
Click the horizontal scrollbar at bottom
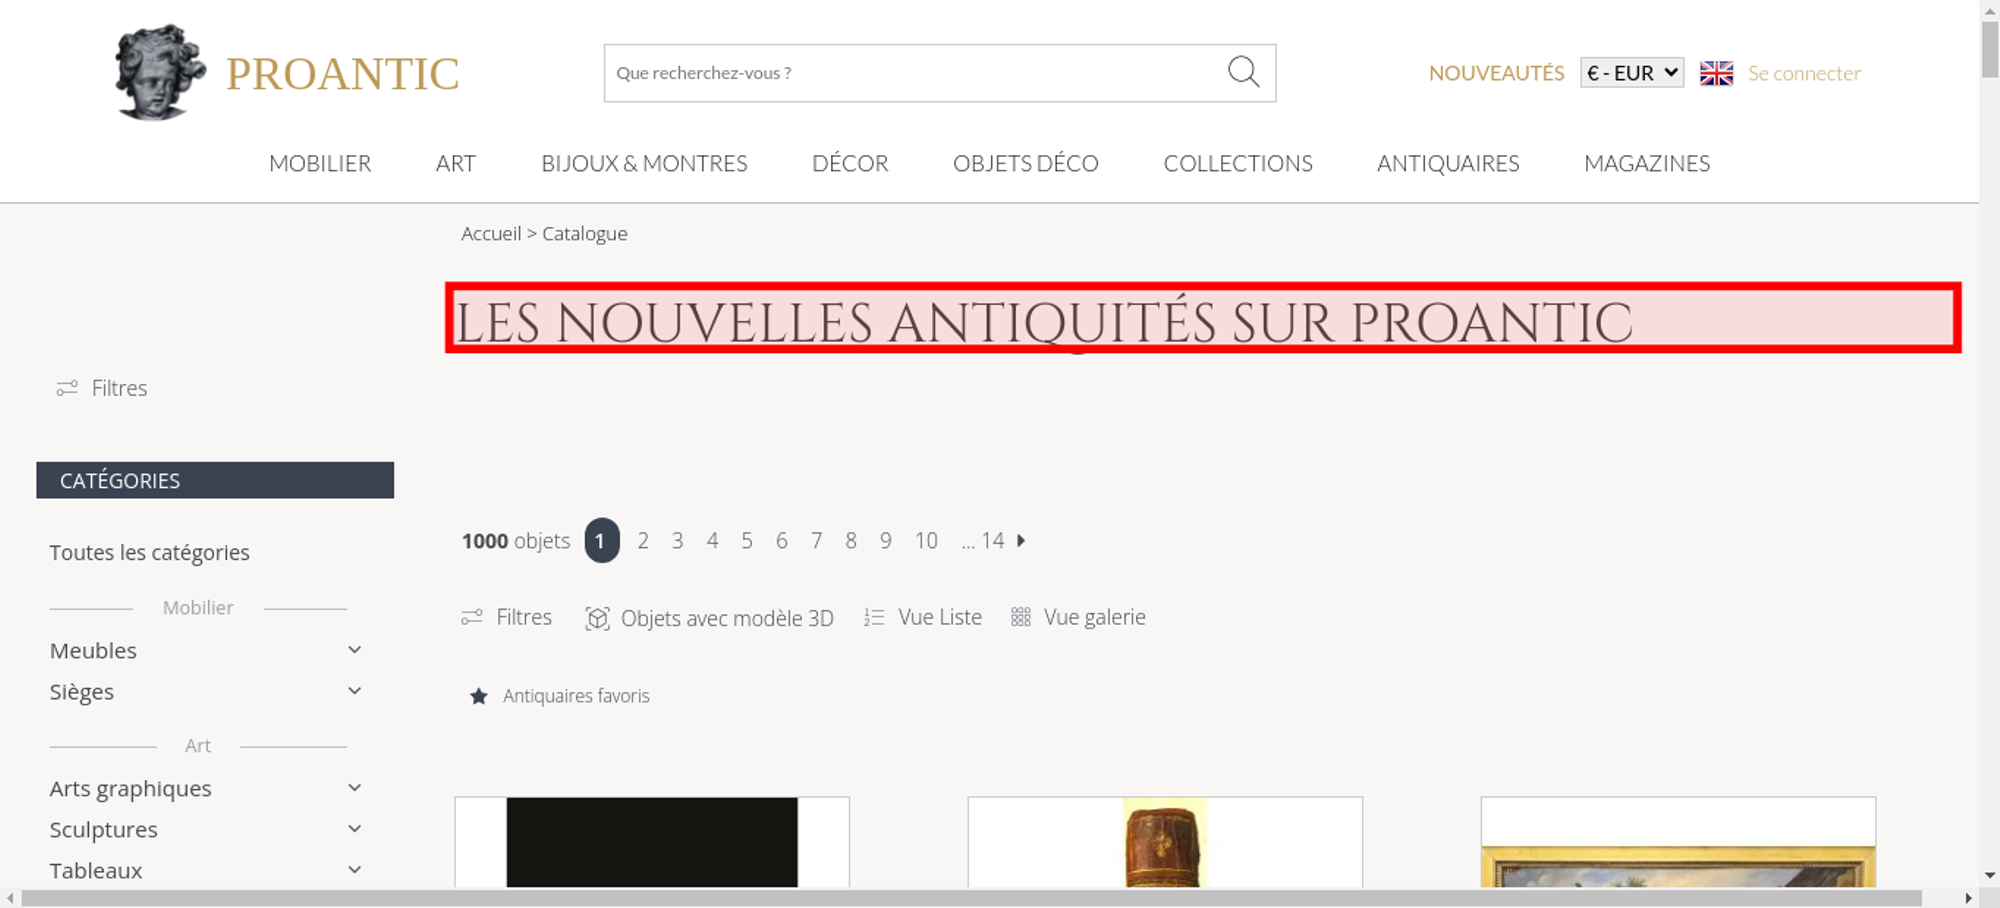point(971,898)
